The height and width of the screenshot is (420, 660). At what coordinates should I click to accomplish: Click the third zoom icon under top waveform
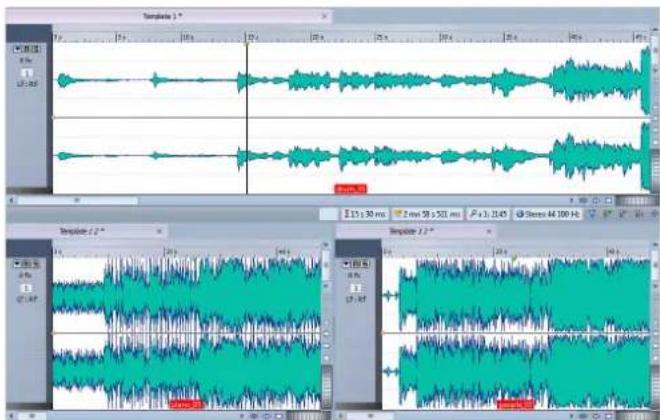[608, 201]
